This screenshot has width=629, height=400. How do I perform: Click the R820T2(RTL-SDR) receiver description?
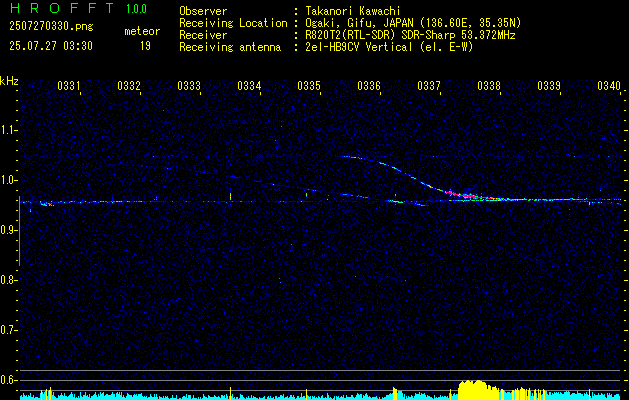pos(410,35)
